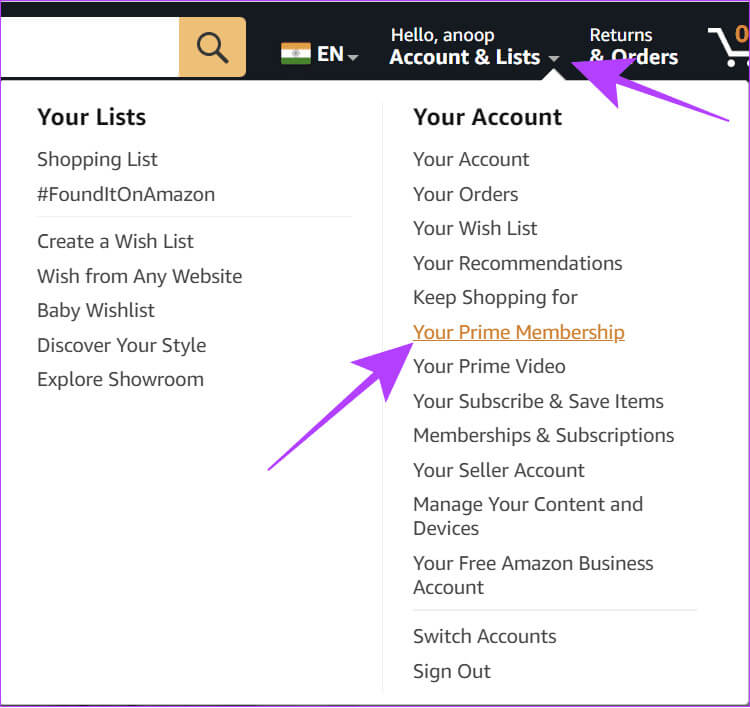750x708 pixels.
Task: Select Create a Wish List
Action: [116, 241]
